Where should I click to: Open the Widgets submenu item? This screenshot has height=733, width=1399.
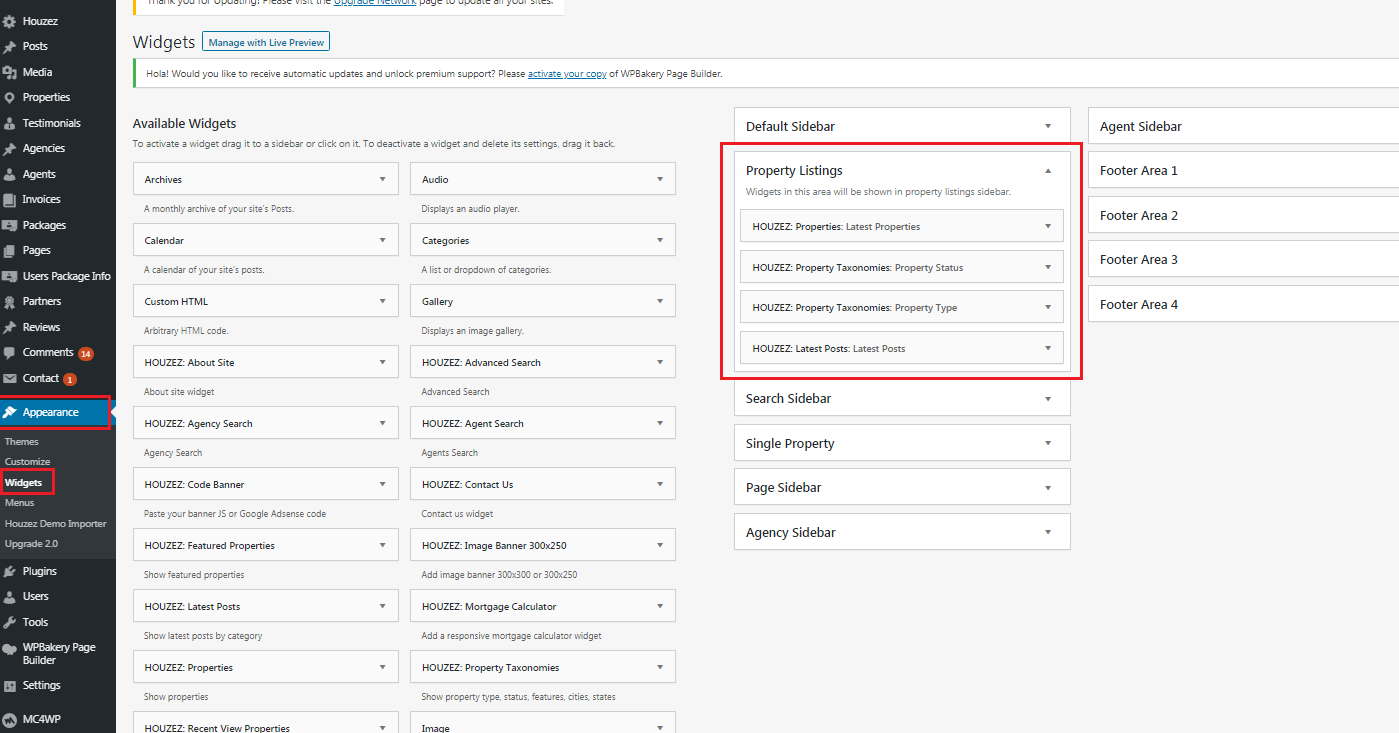(24, 483)
